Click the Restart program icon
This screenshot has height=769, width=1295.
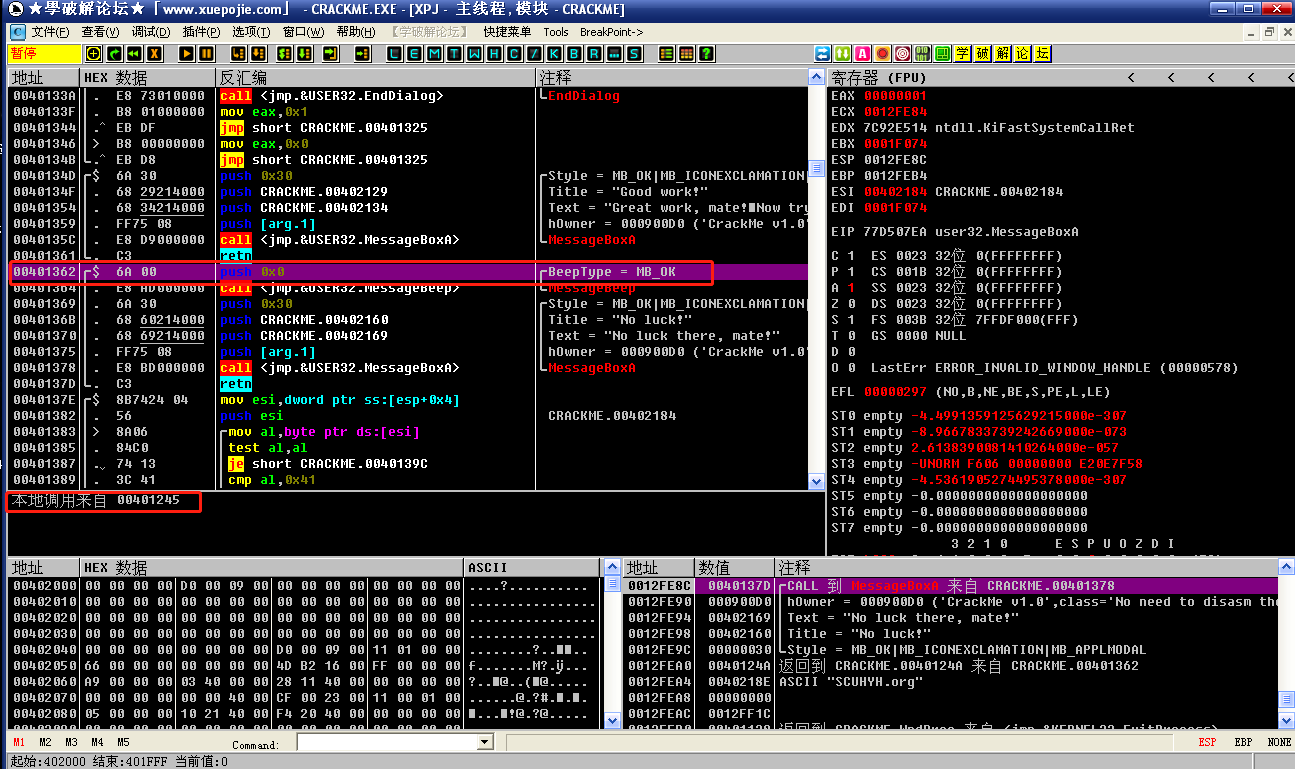(135, 53)
